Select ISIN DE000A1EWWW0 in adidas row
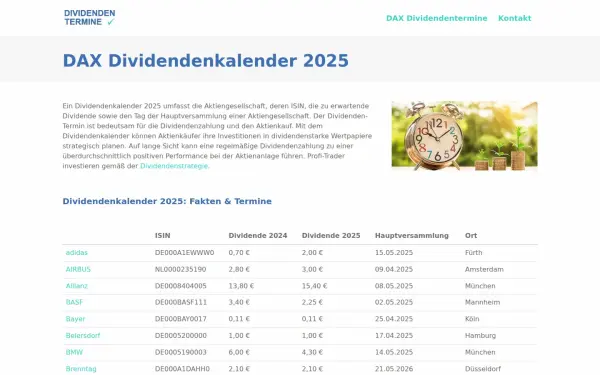The image size is (600, 375). click(184, 253)
